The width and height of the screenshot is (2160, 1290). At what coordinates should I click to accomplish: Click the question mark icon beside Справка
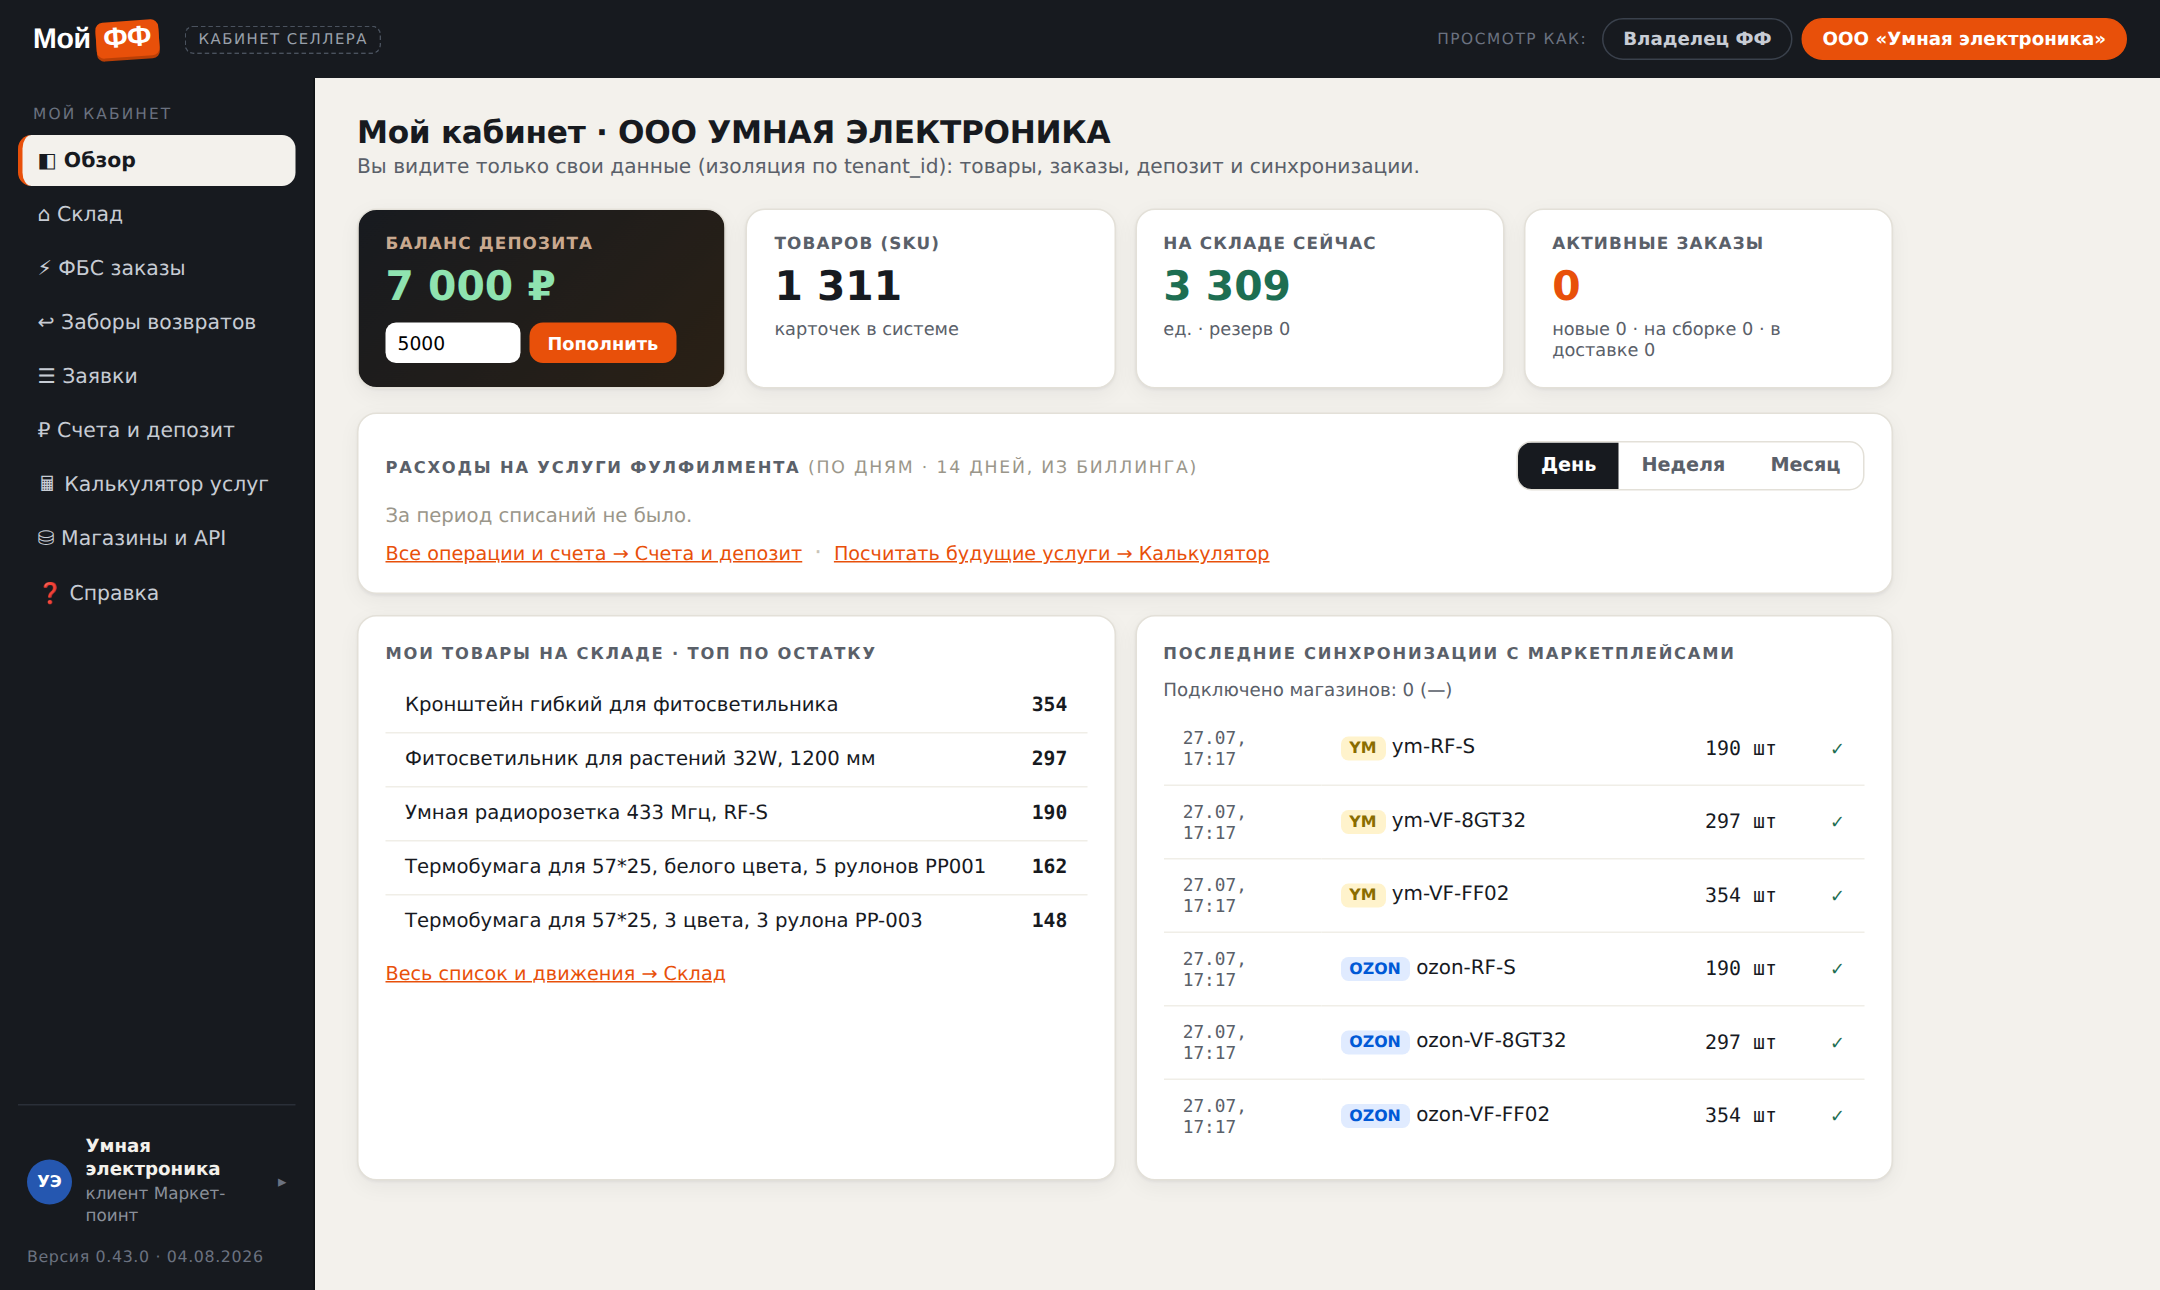(50, 593)
